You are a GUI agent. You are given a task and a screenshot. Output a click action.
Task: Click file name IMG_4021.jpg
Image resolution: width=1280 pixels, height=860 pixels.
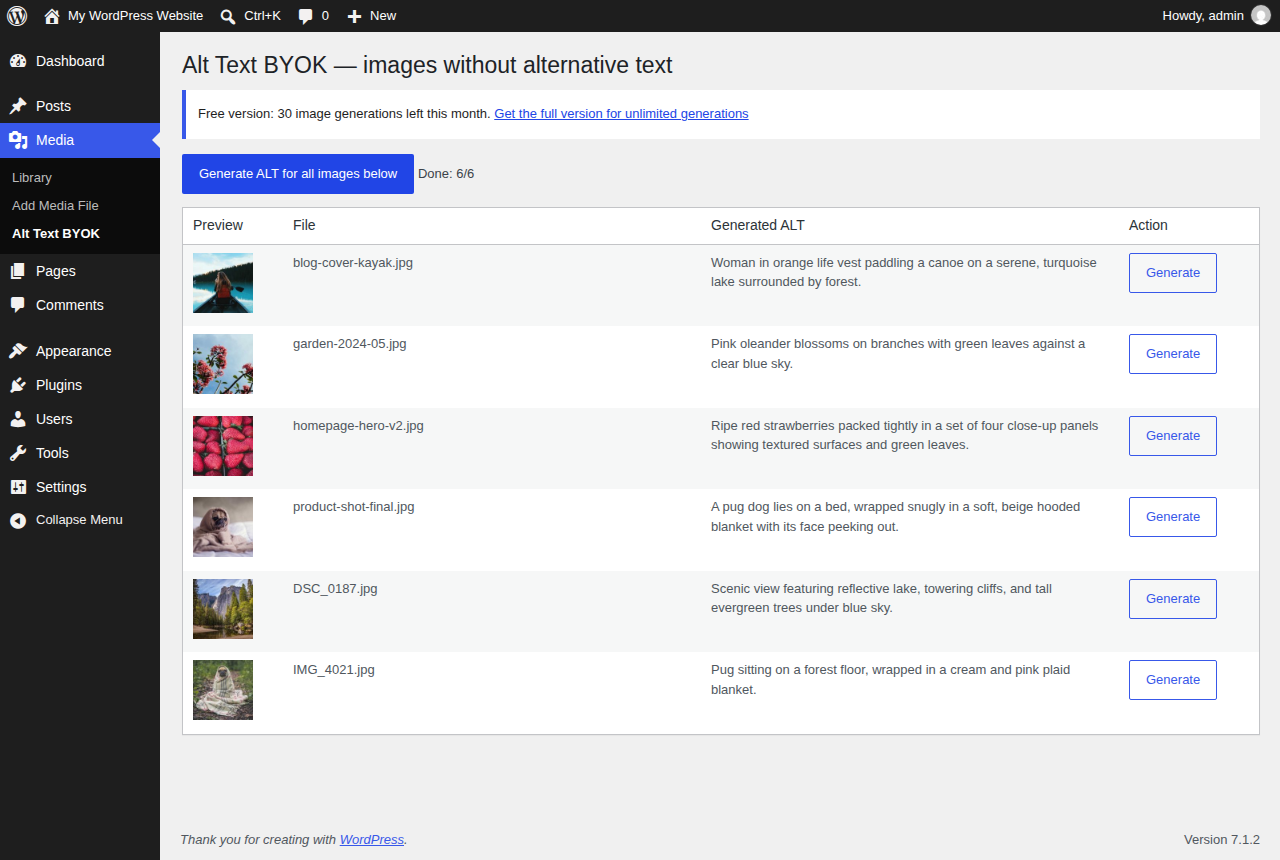[x=334, y=670]
